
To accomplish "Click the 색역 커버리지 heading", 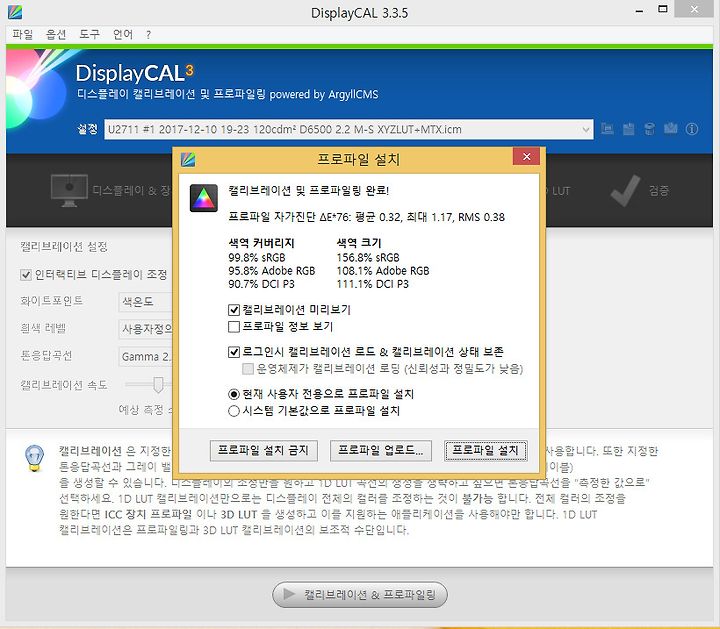I will [261, 243].
